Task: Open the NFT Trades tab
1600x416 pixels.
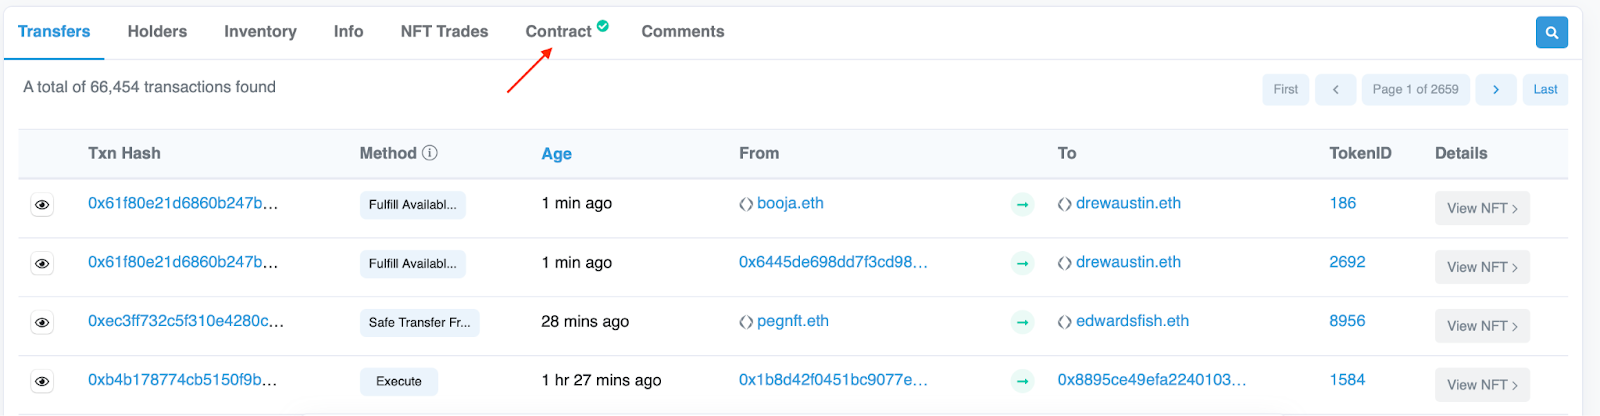Action: click(x=444, y=31)
